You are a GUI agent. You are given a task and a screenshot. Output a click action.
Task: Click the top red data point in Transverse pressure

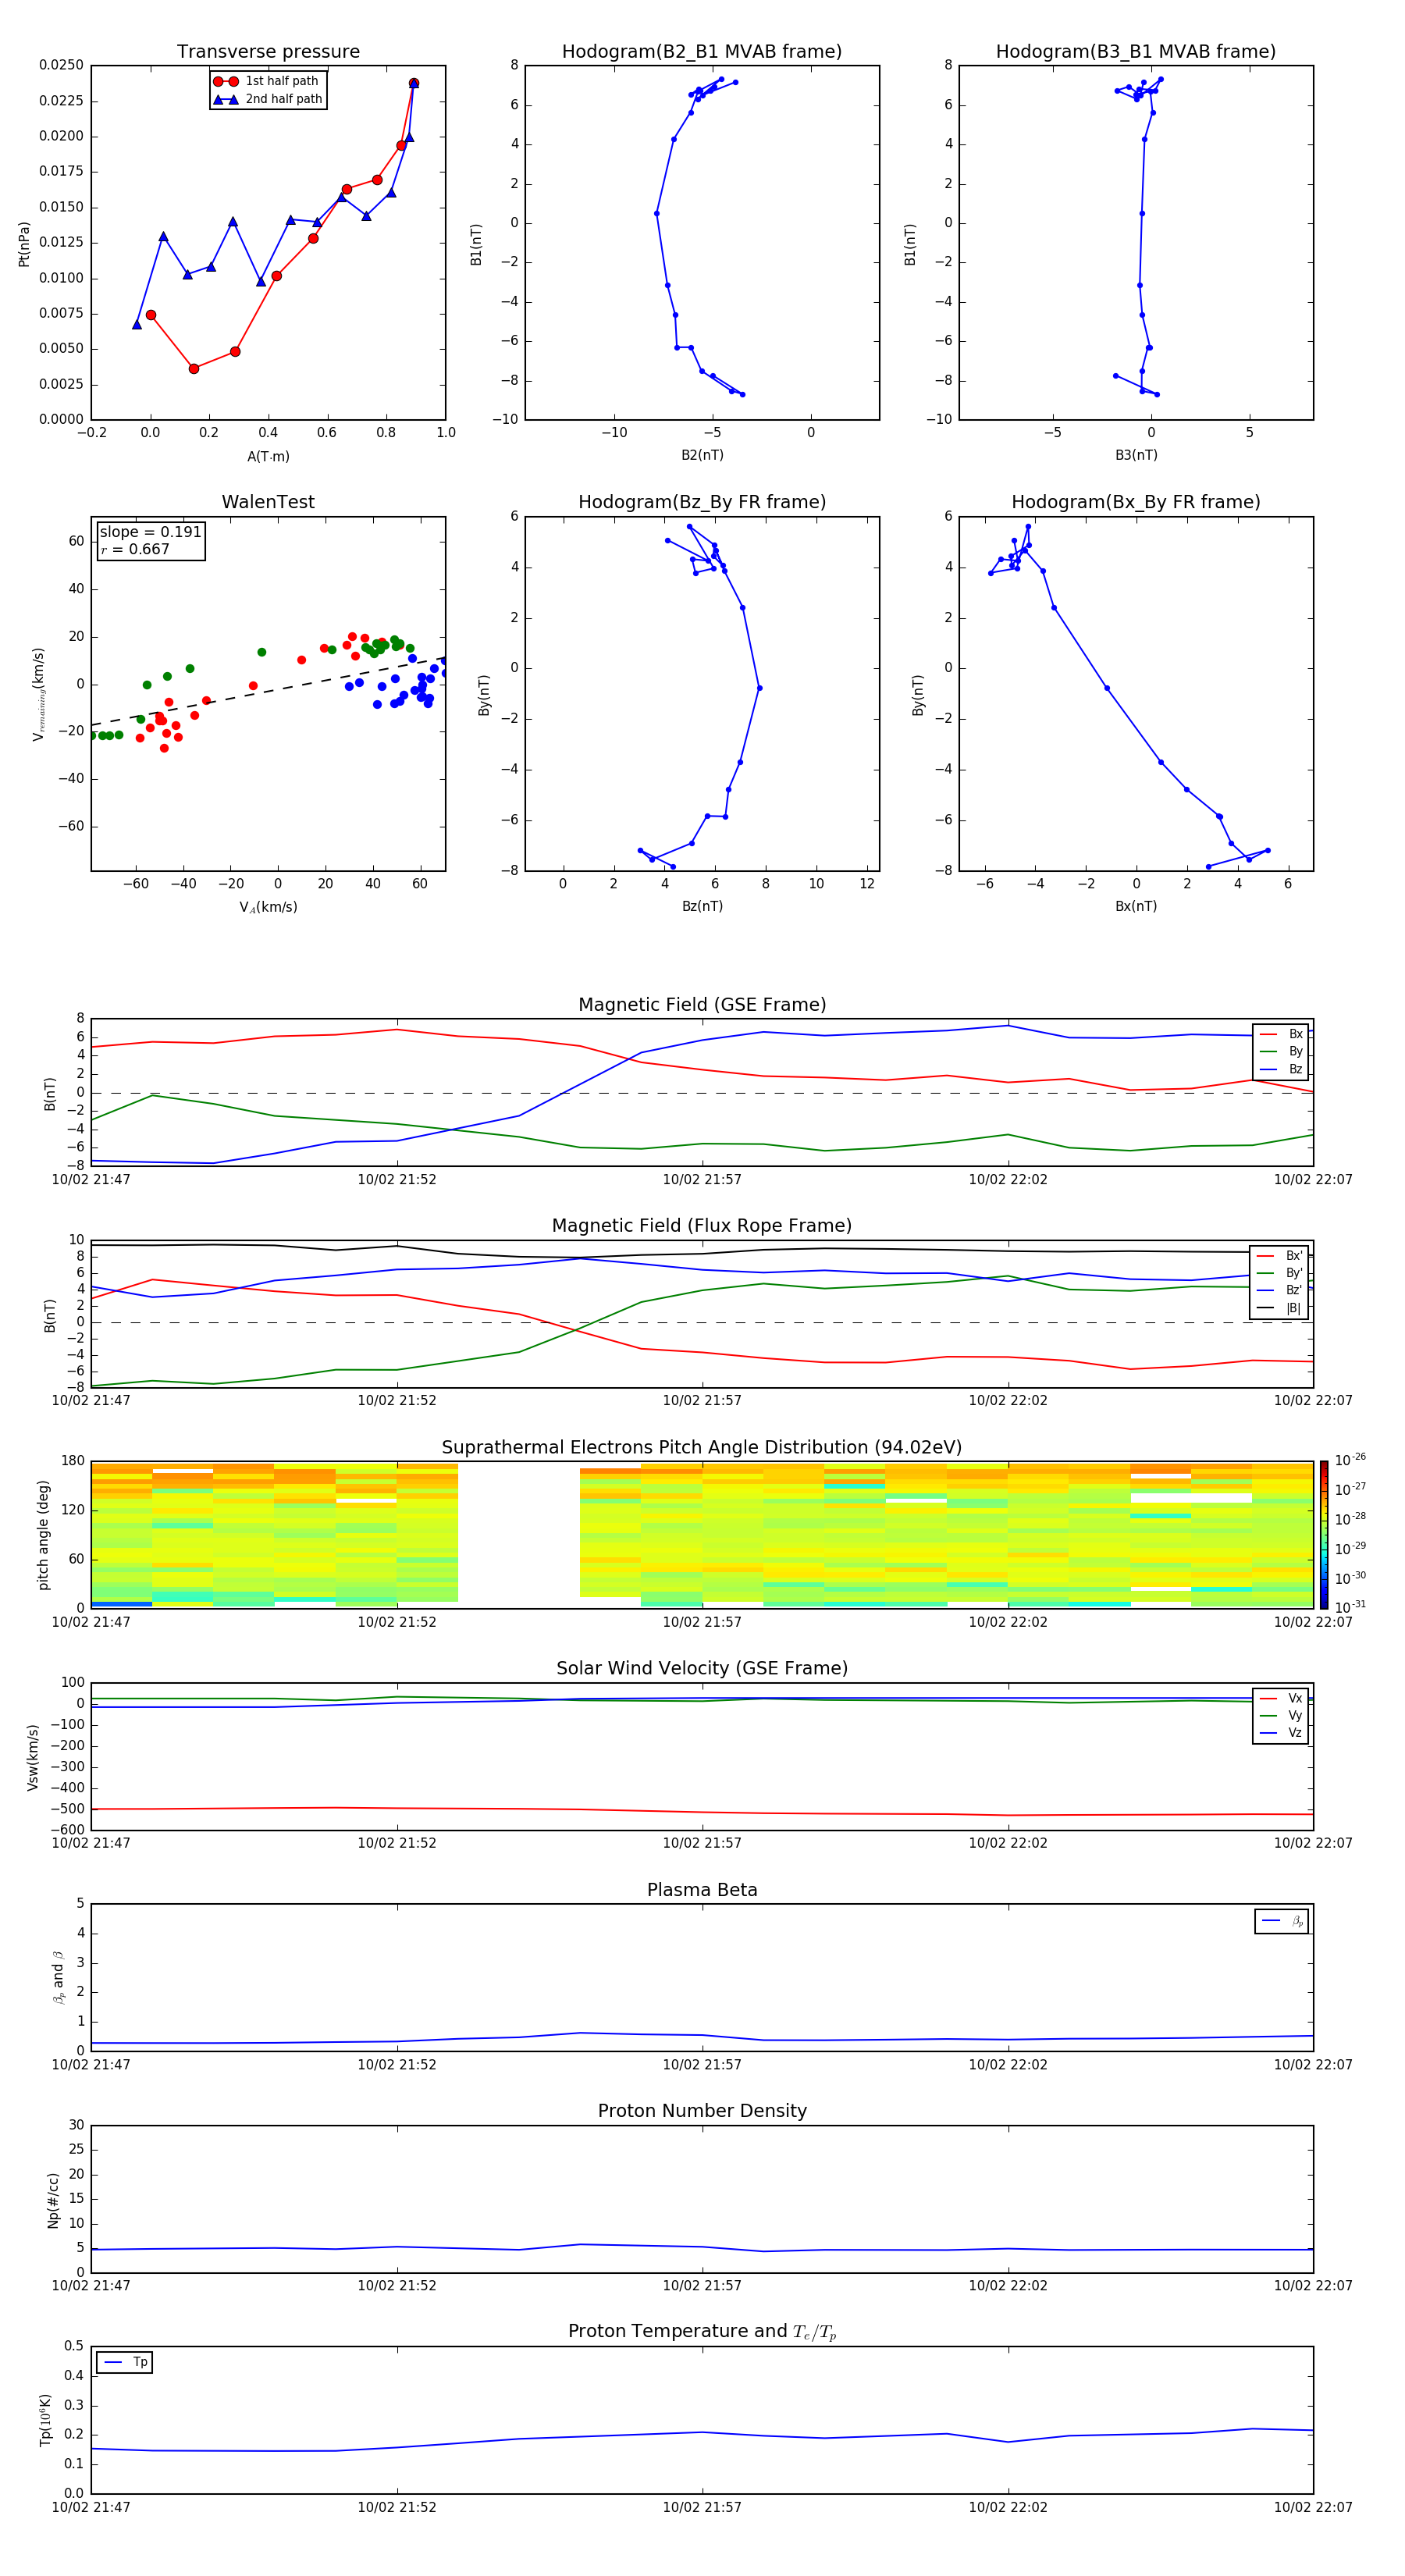414,83
